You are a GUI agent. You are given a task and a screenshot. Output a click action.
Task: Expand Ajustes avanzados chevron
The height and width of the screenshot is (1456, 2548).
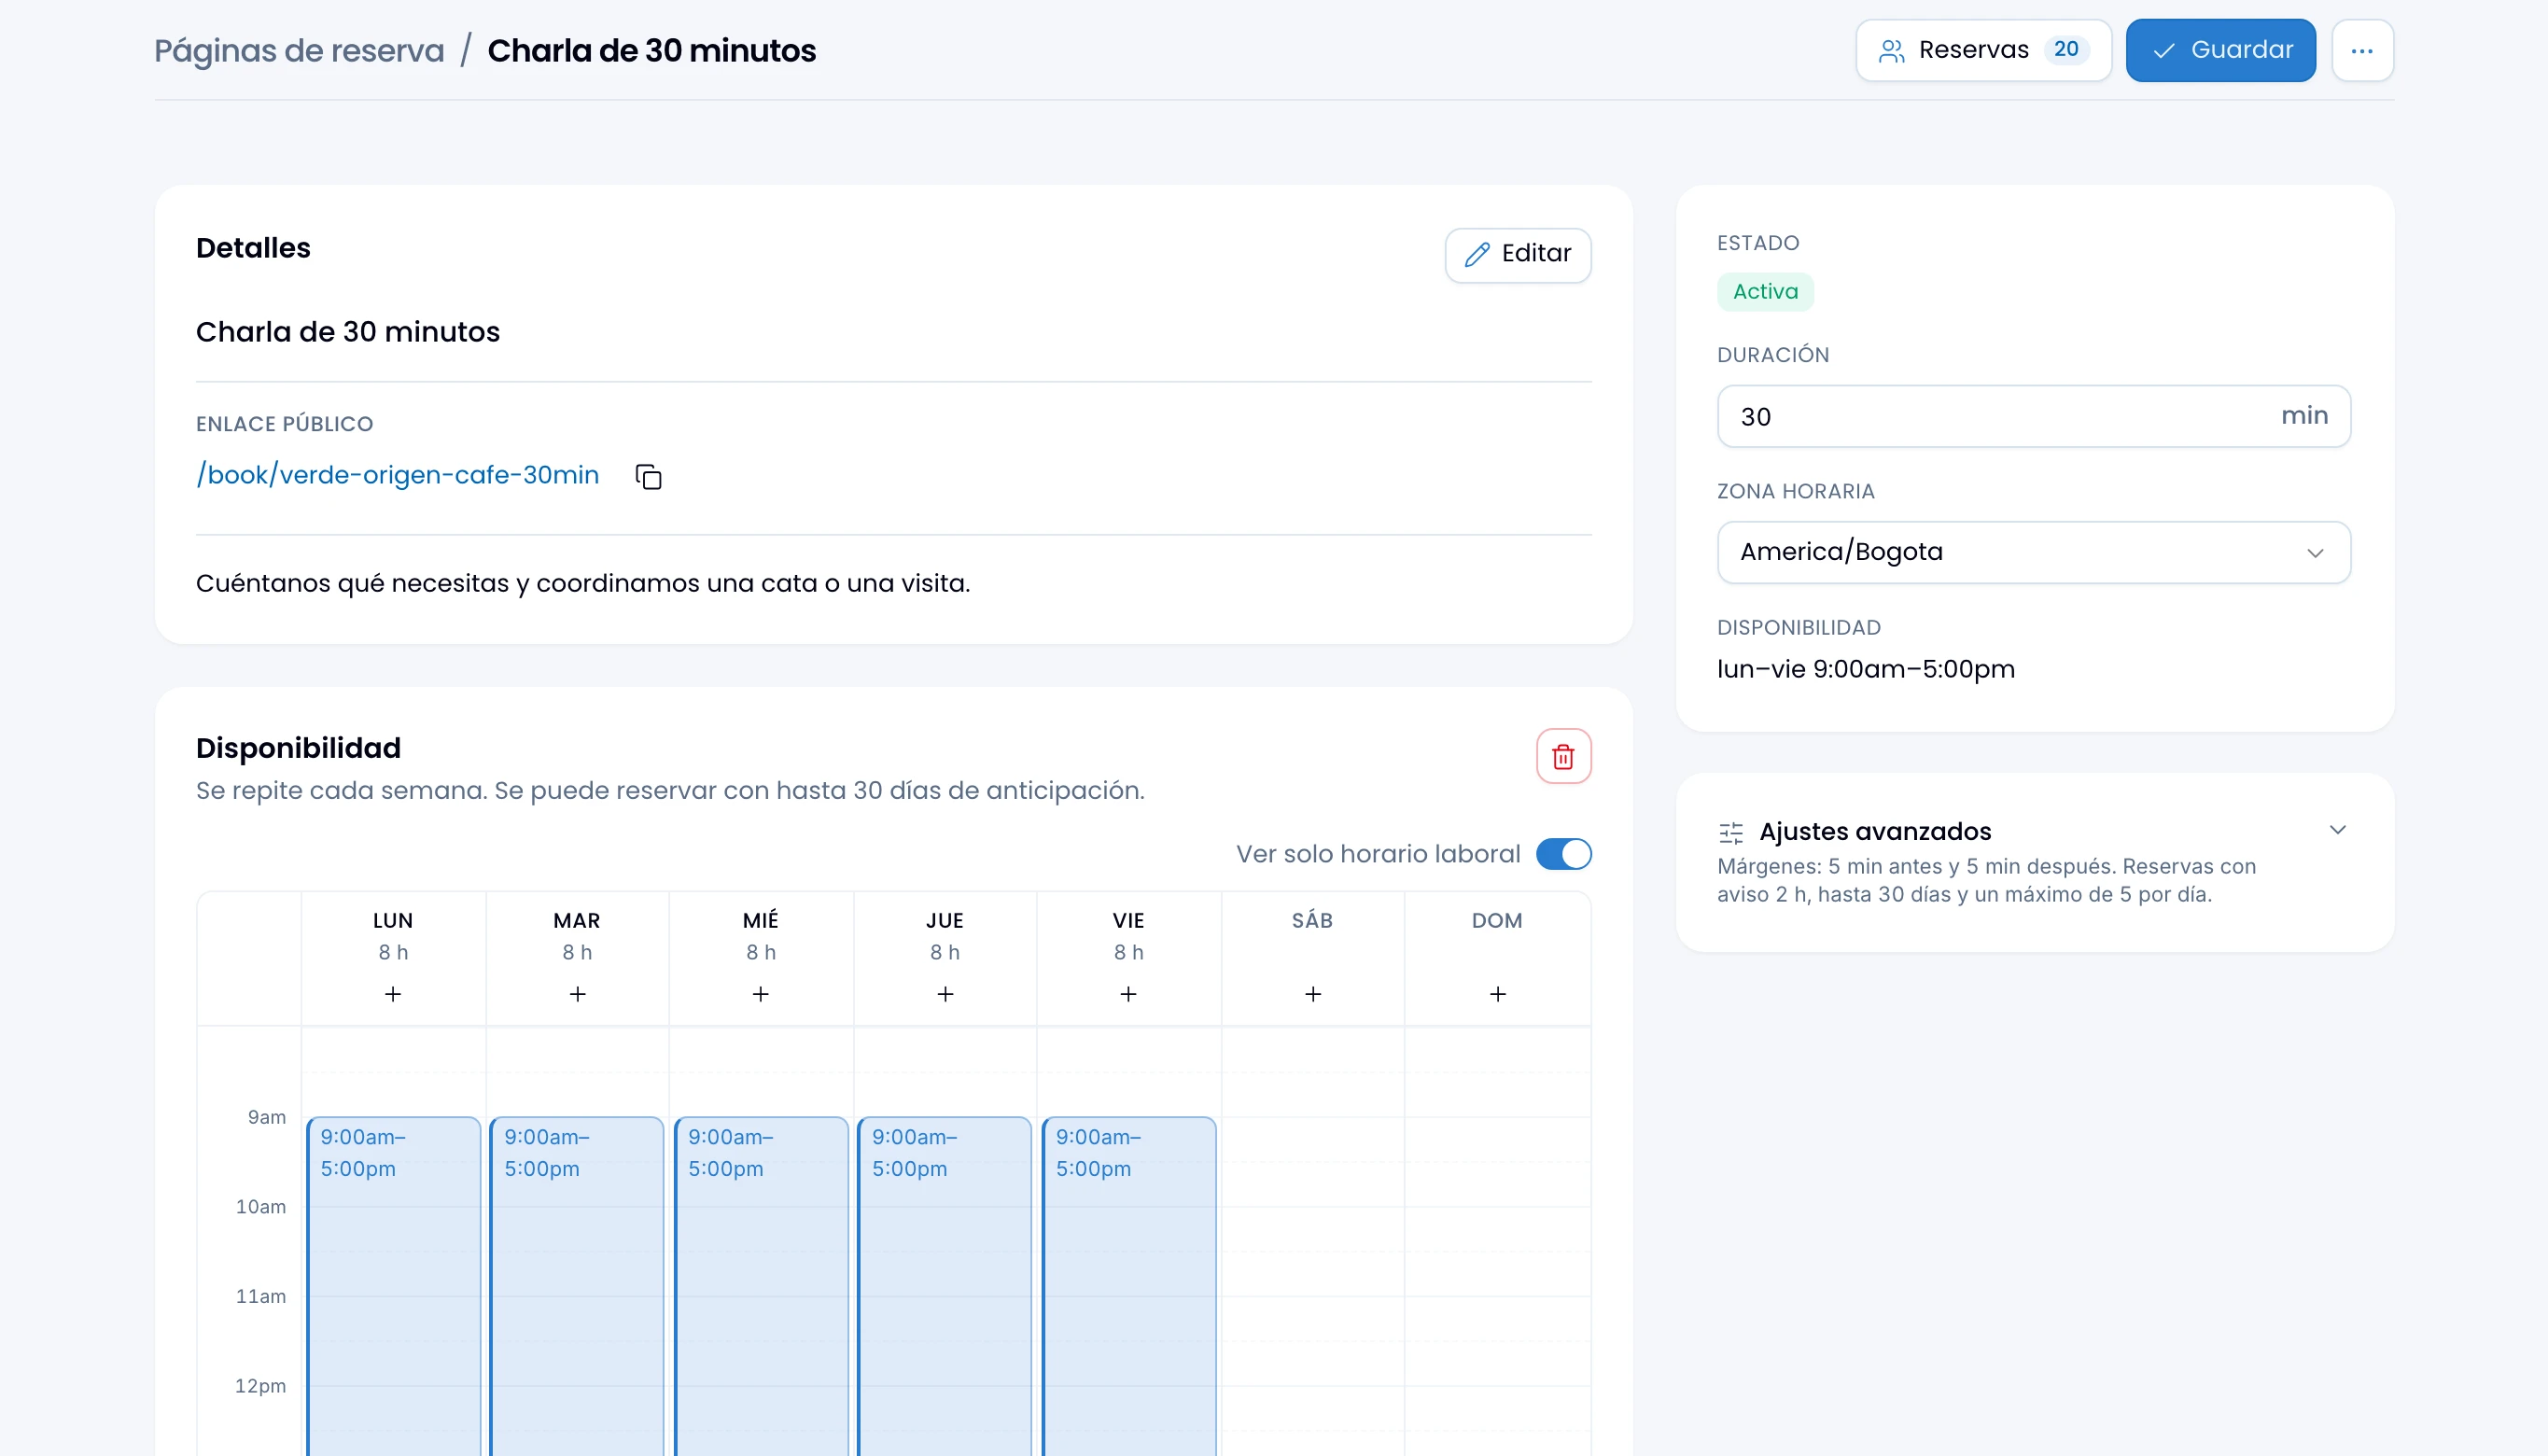coord(2337,830)
